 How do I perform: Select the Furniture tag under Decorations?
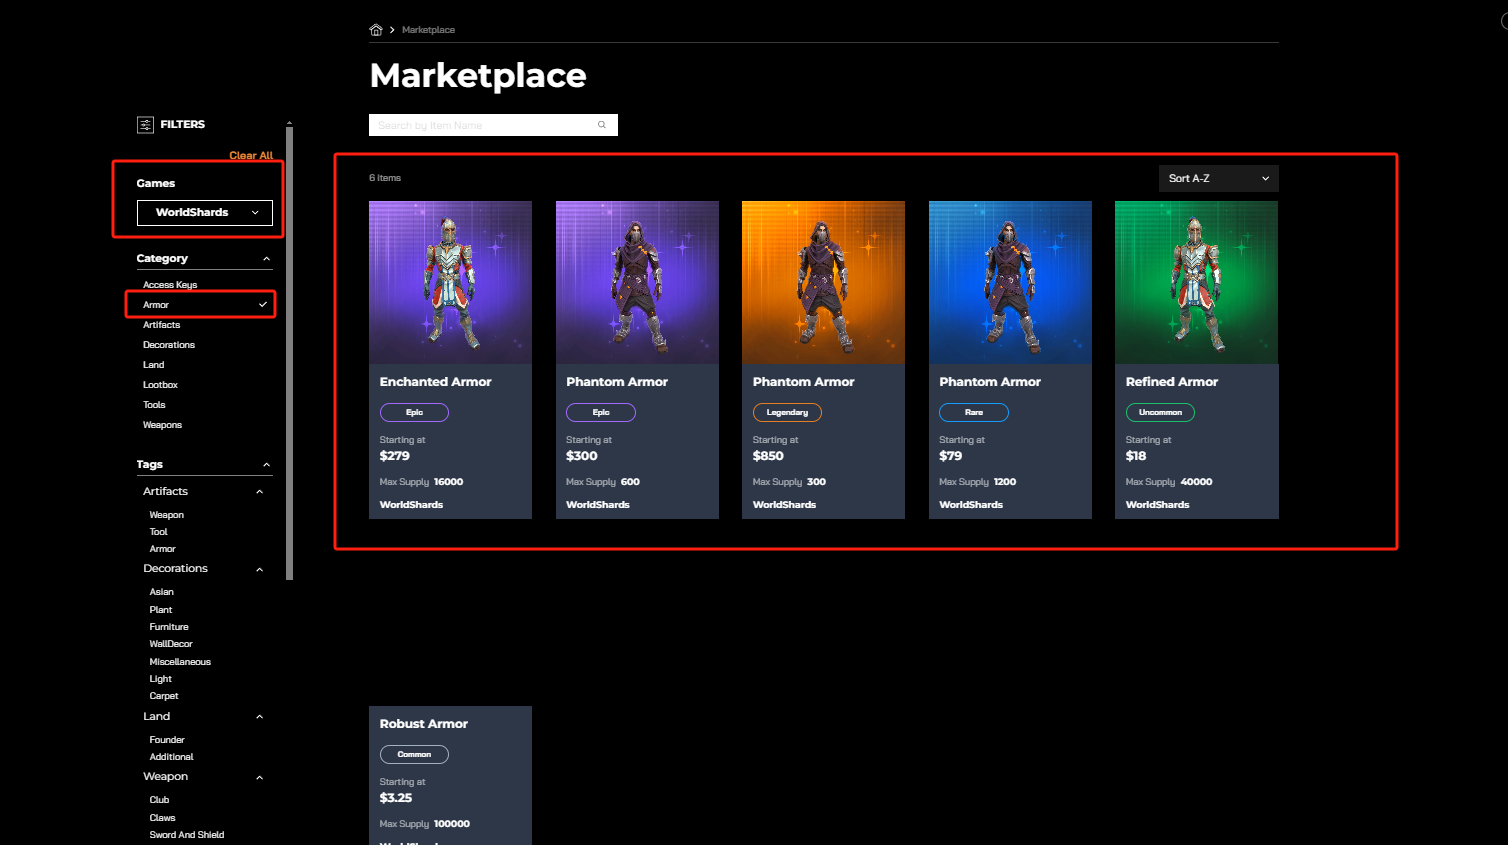click(x=169, y=627)
